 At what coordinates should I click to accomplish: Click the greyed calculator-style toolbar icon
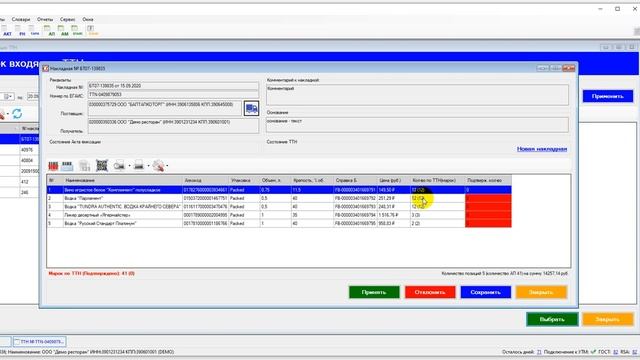[84, 166]
